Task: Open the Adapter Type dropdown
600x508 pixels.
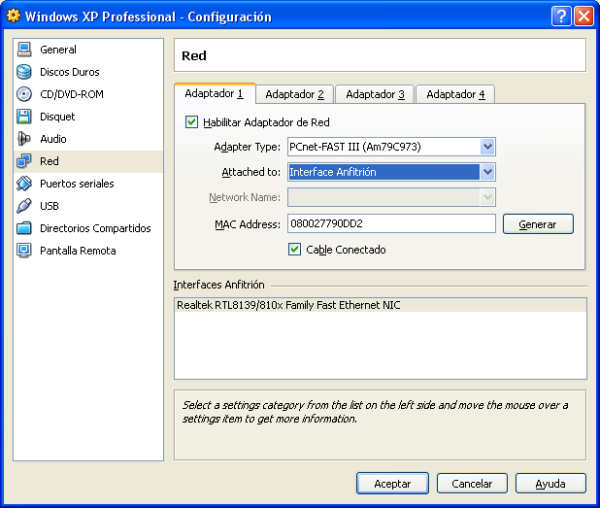Action: 487,147
